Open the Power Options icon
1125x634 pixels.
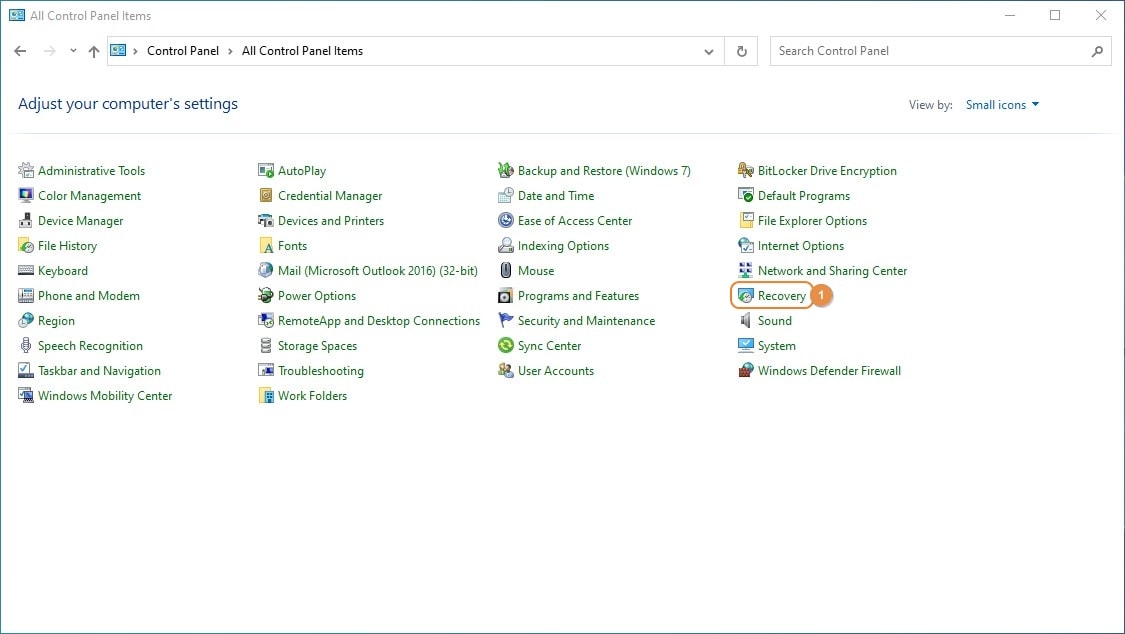pos(266,295)
